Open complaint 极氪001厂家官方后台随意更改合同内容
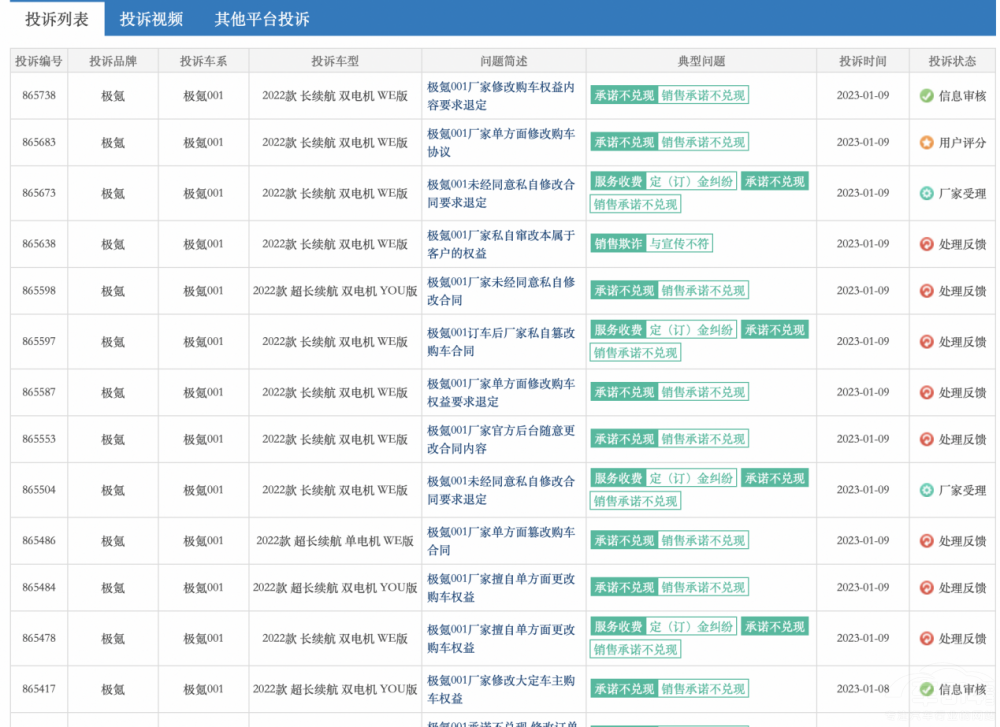Image resolution: width=1000 pixels, height=727 pixels. (501, 439)
